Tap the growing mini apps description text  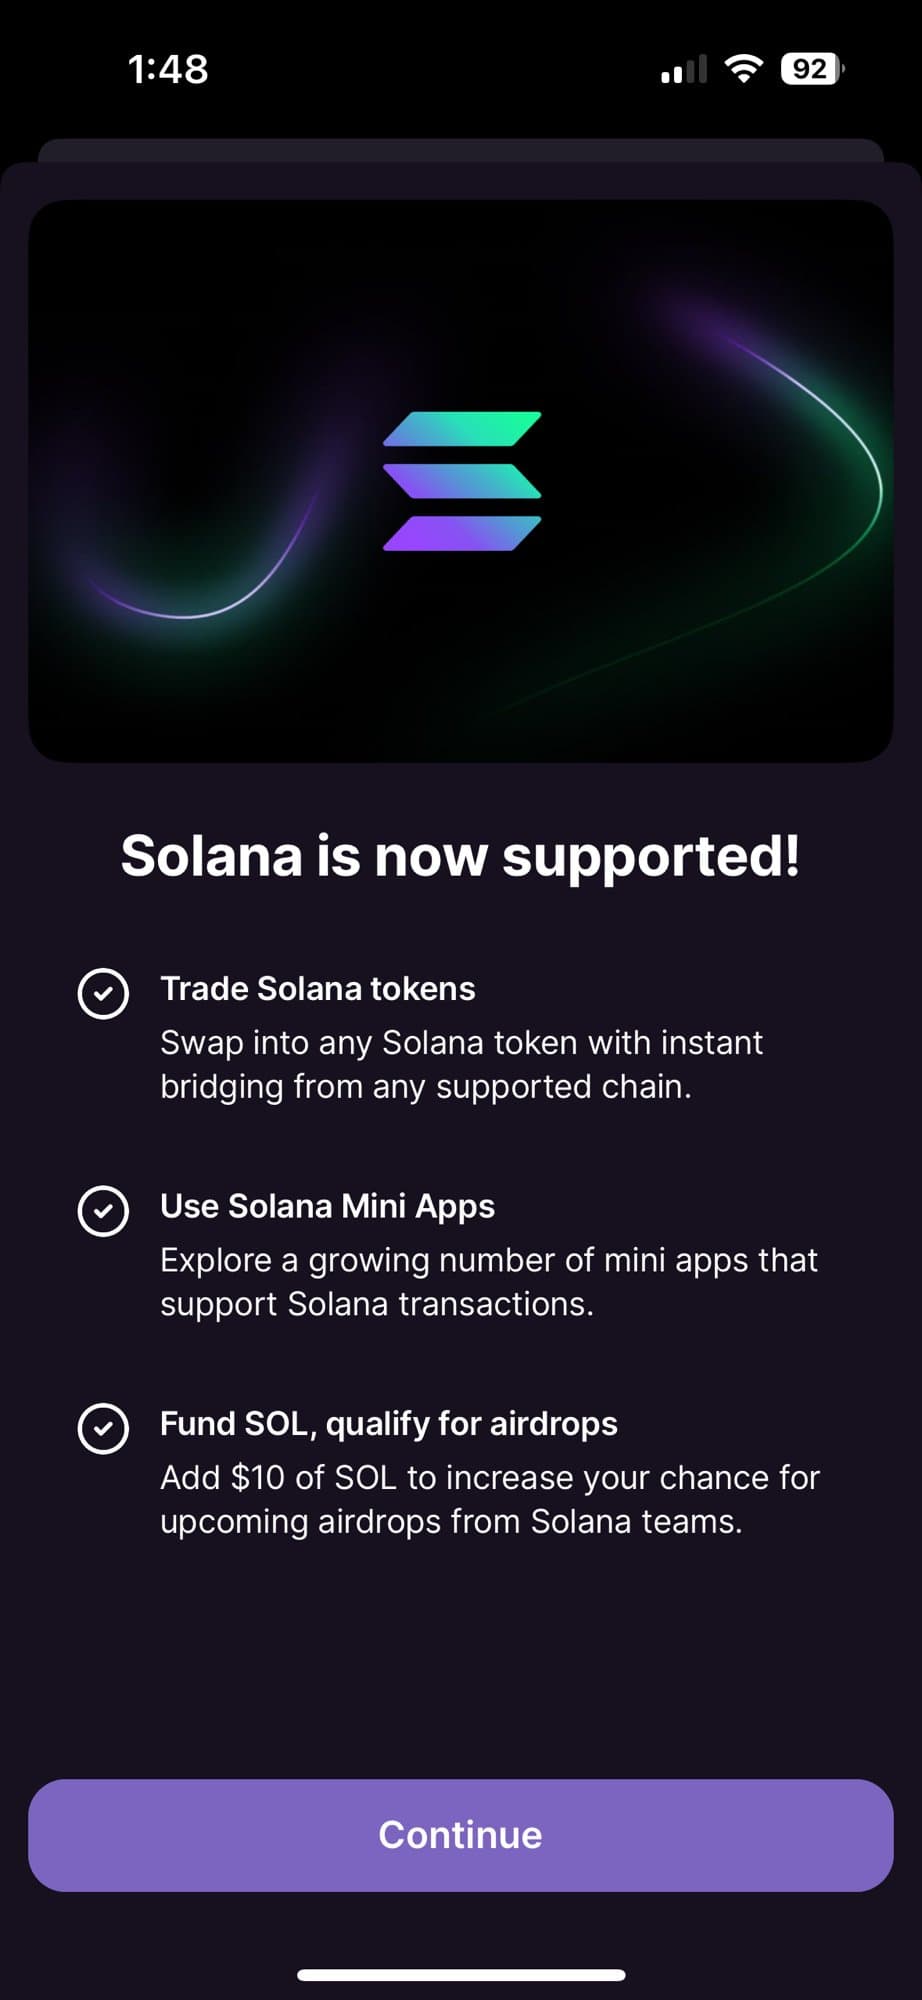pos(488,1282)
